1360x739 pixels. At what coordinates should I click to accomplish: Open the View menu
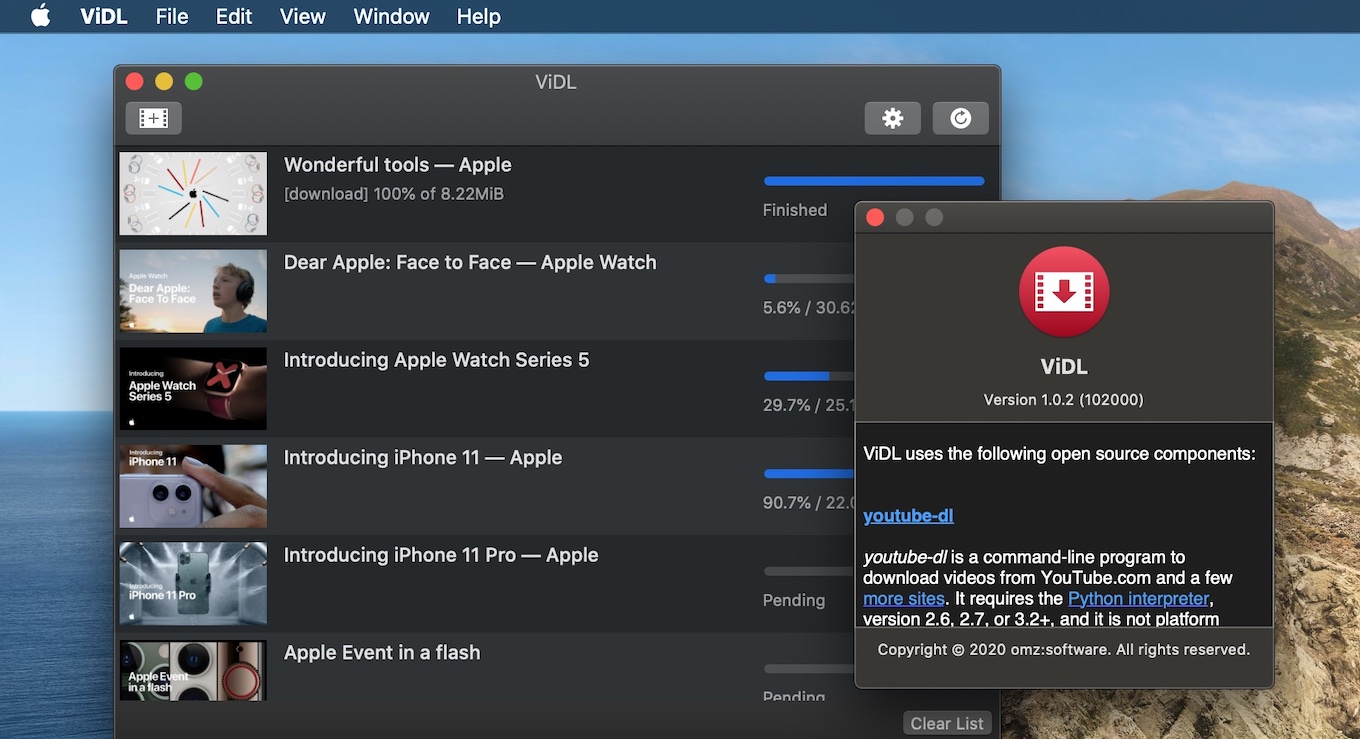point(303,16)
